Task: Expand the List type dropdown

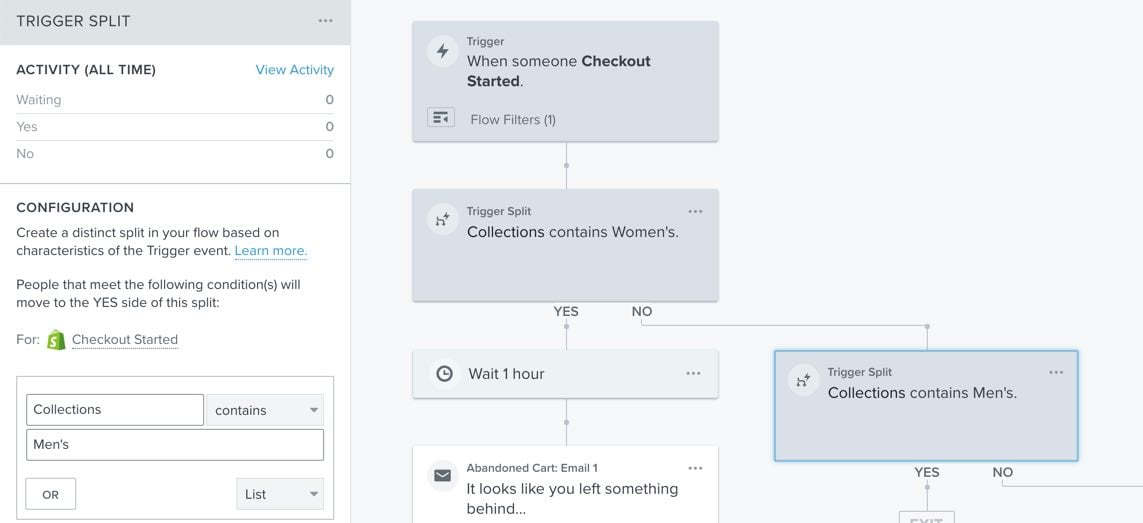Action: click(280, 494)
